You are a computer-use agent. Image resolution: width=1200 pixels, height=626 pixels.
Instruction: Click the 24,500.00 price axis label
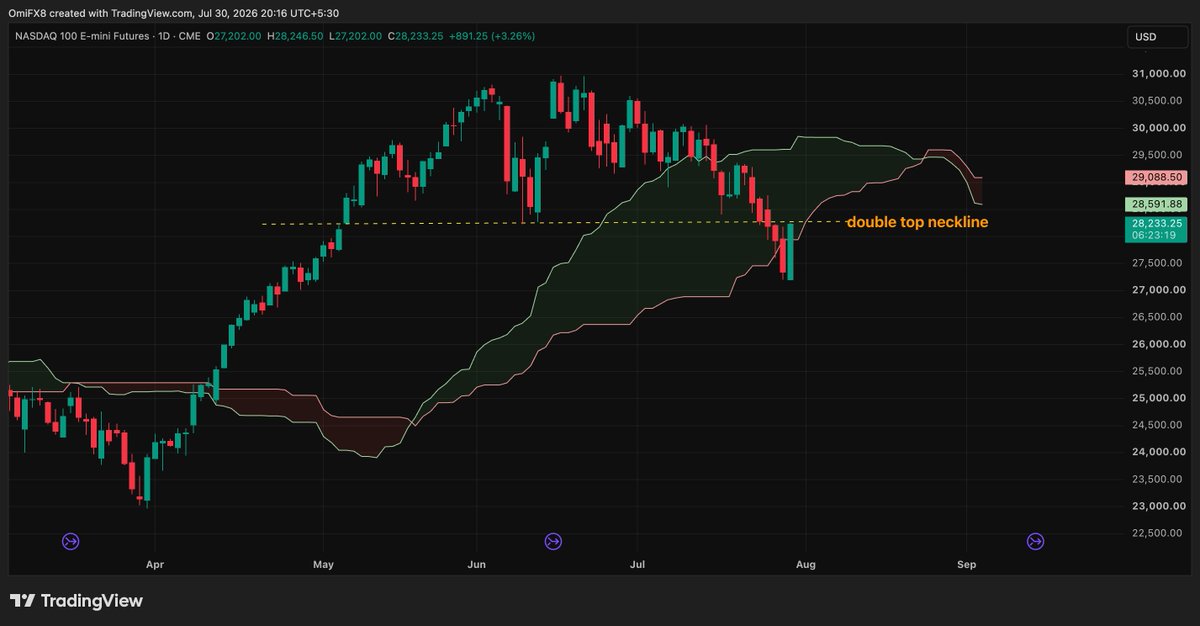[x=1158, y=425]
